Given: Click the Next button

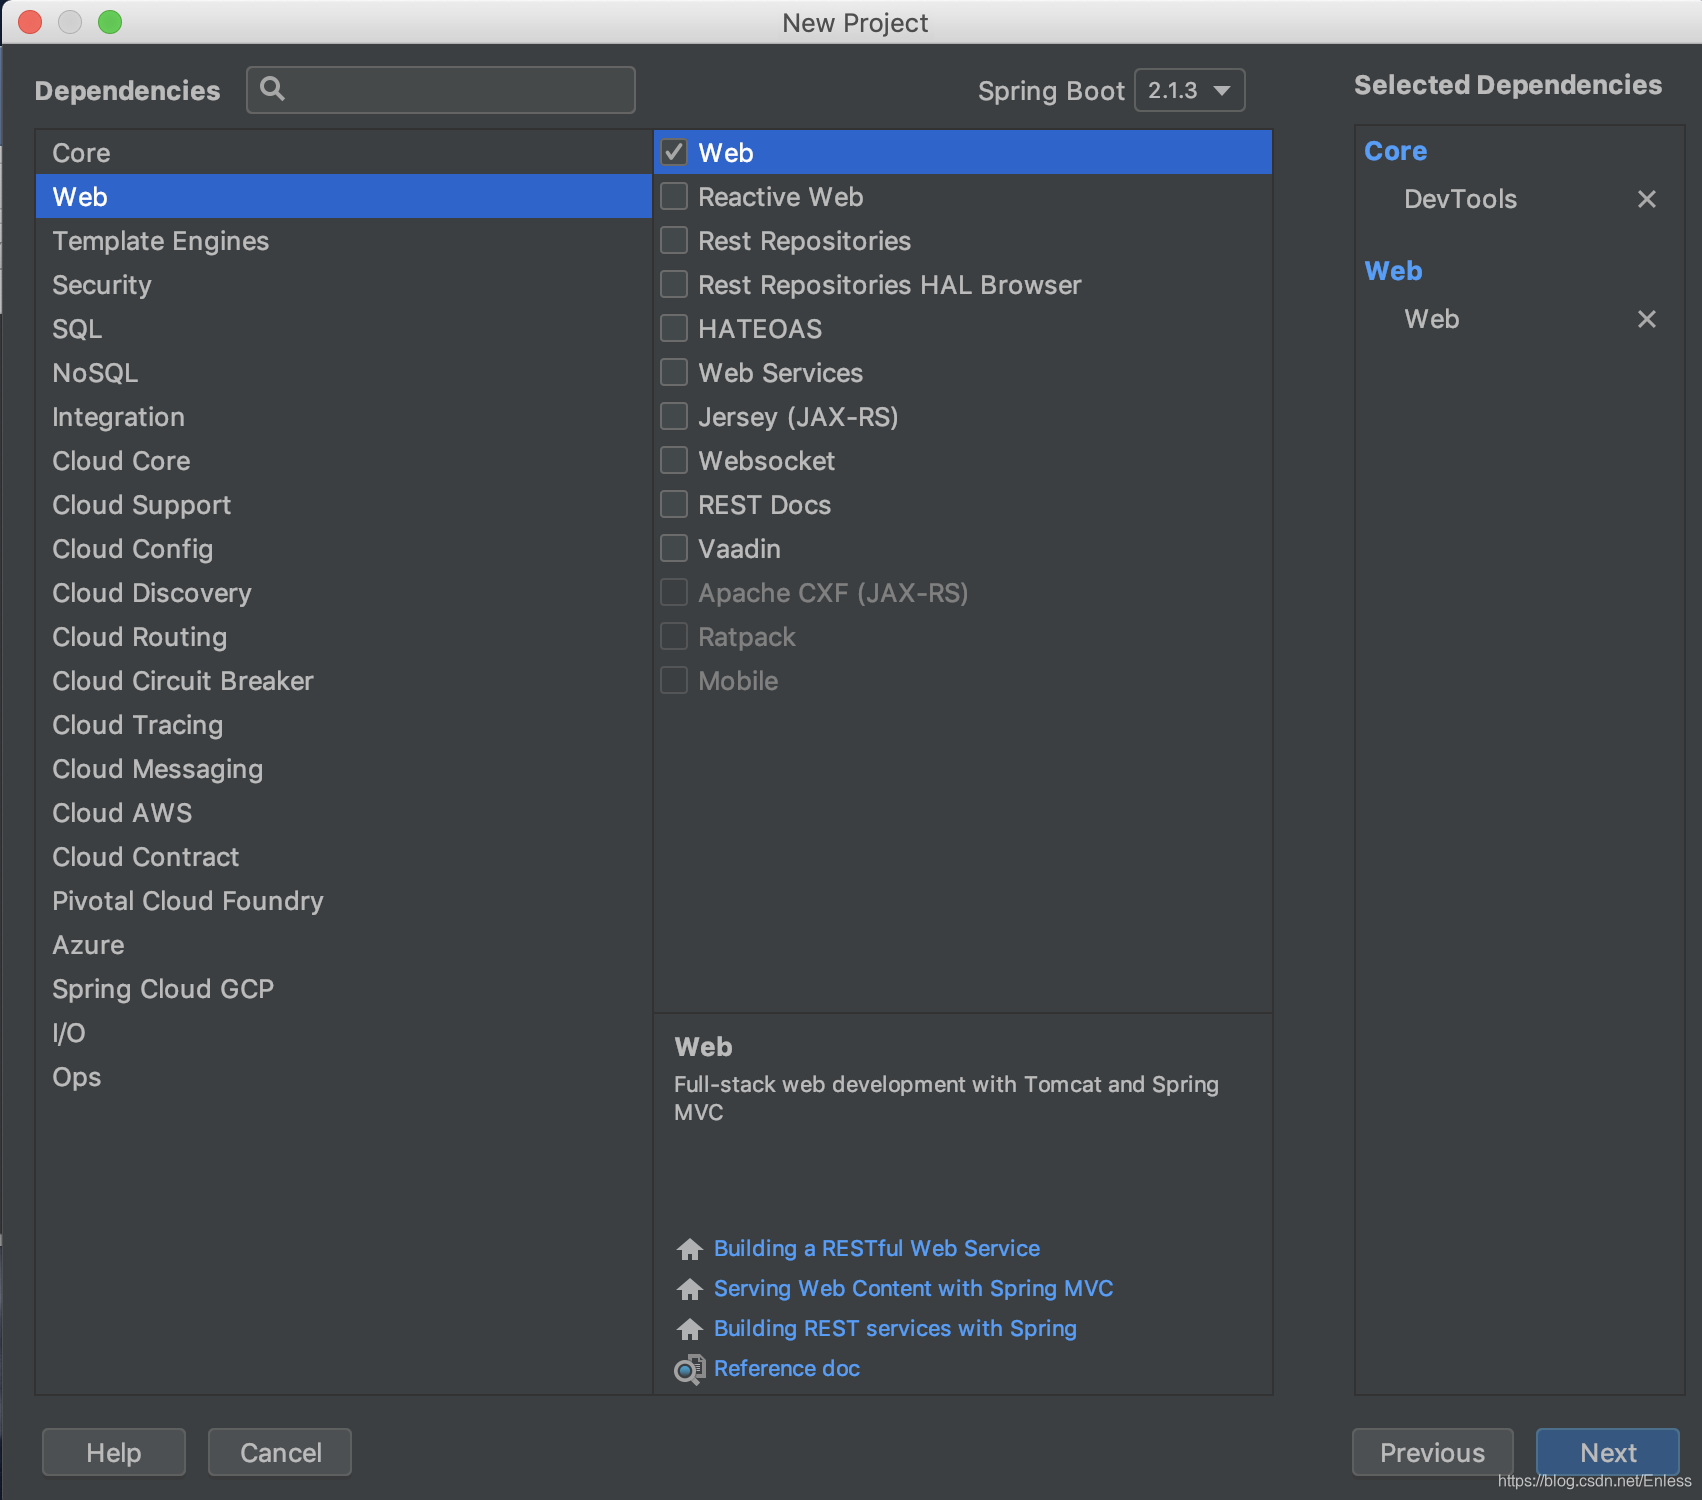Looking at the screenshot, I should point(1607,1452).
